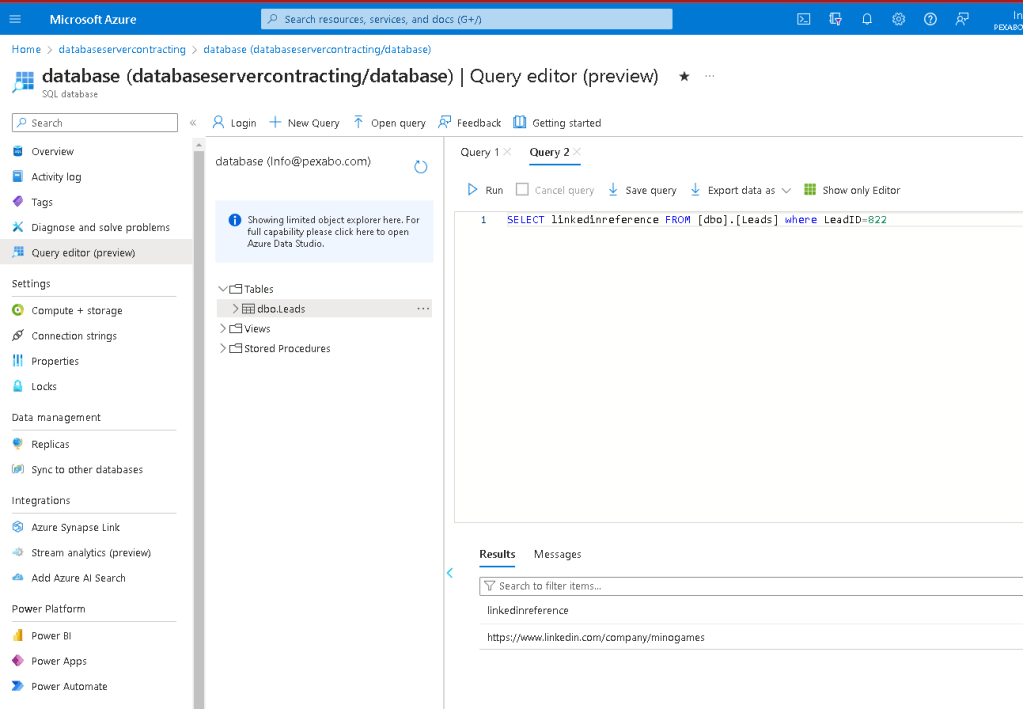Click into the SQL editor query line
1023x709 pixels.
697,220
